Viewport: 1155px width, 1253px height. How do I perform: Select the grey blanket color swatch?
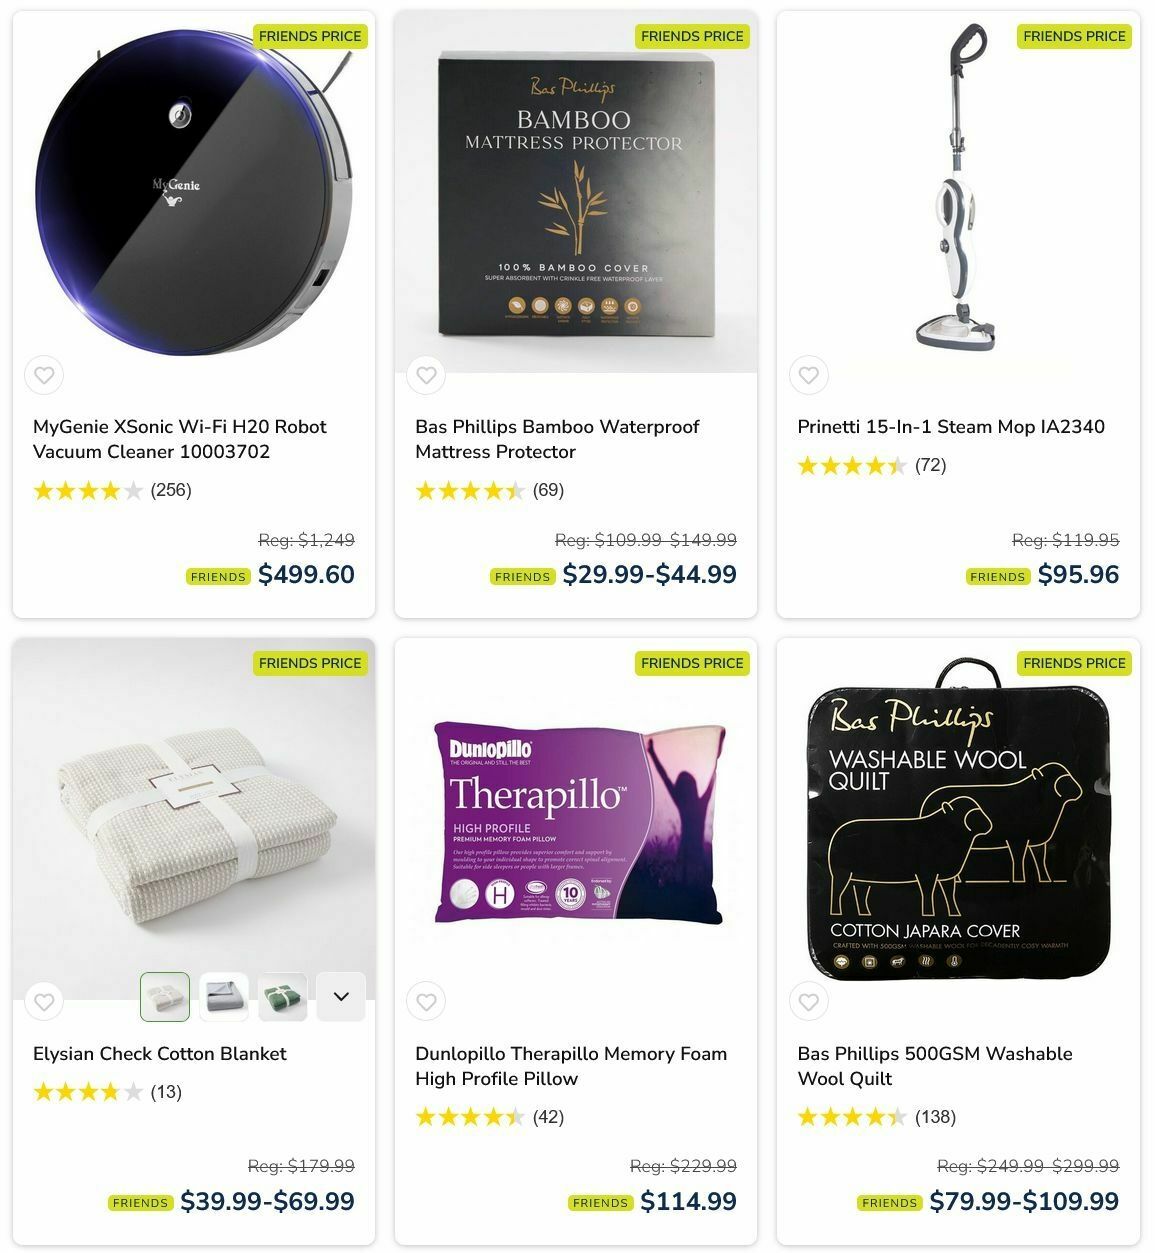click(224, 997)
